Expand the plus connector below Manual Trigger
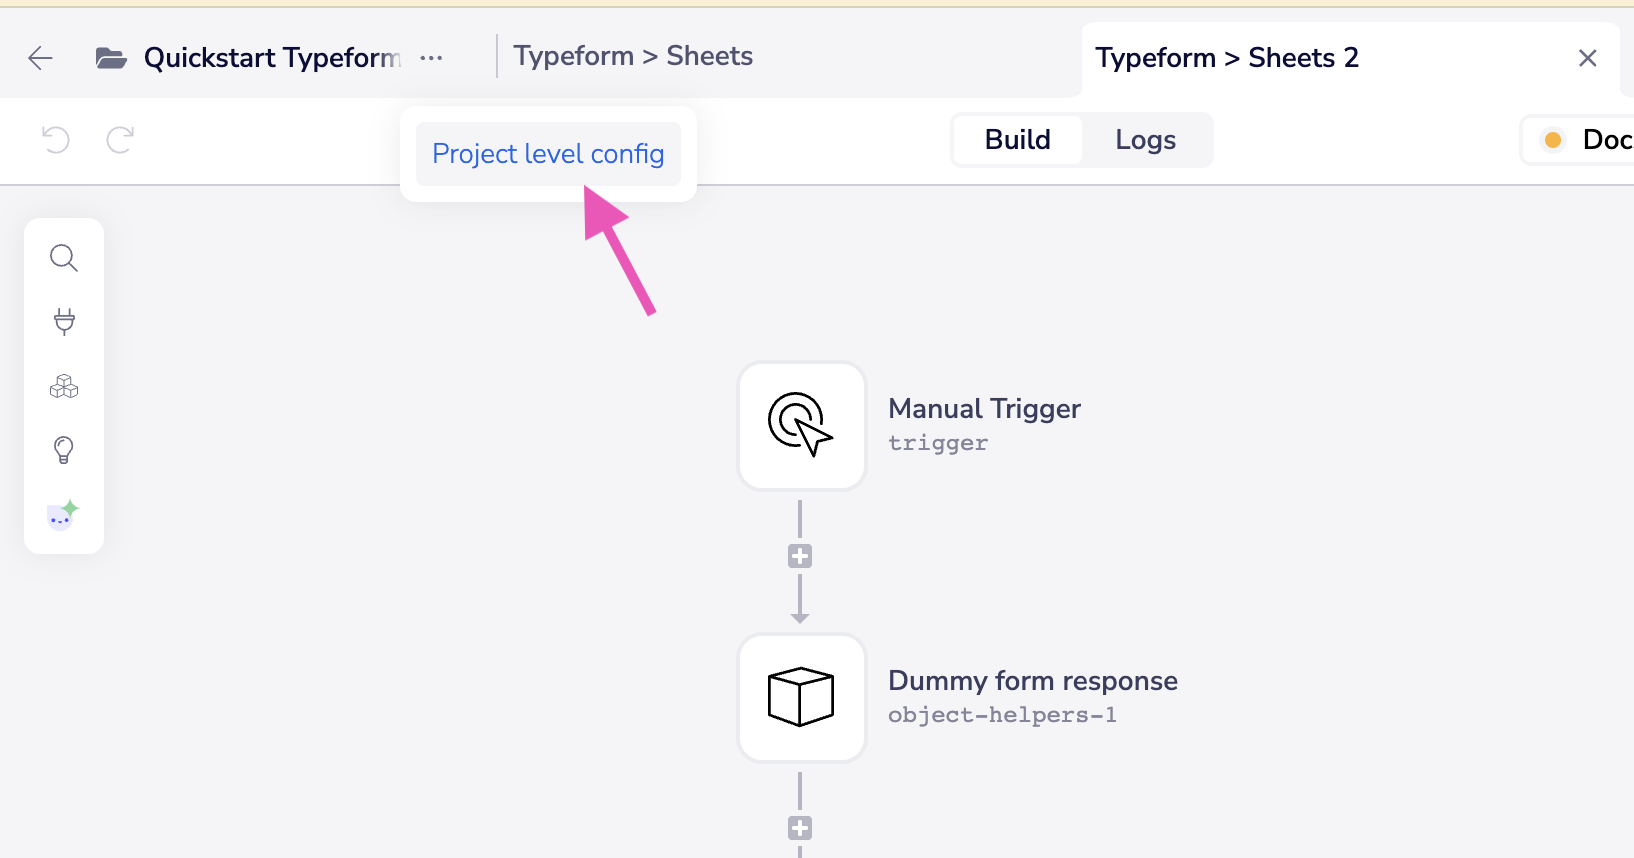The image size is (1634, 858). 799,556
